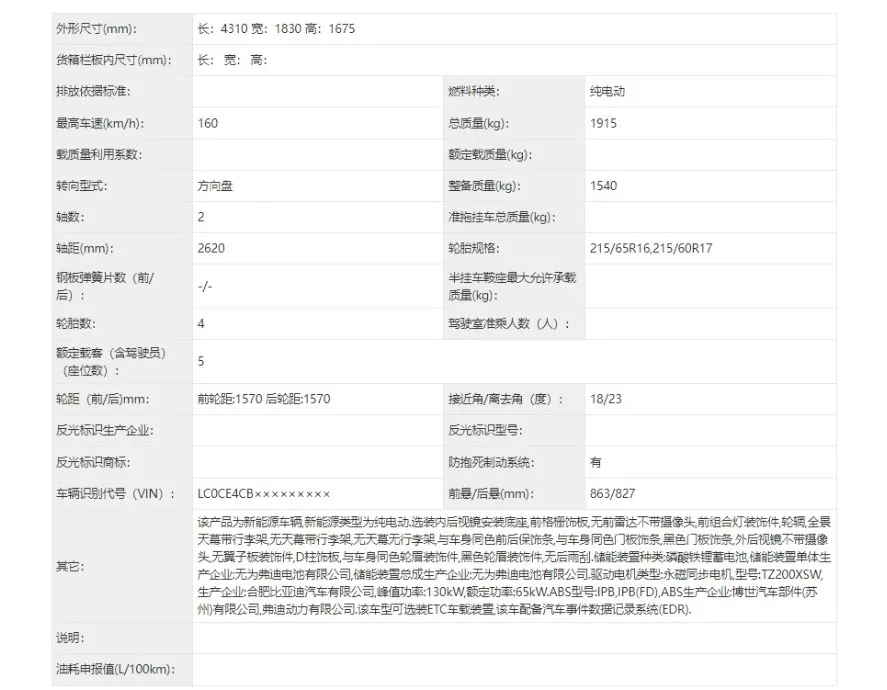Select the angle value 18/23
This screenshot has width=887, height=690.
click(605, 399)
